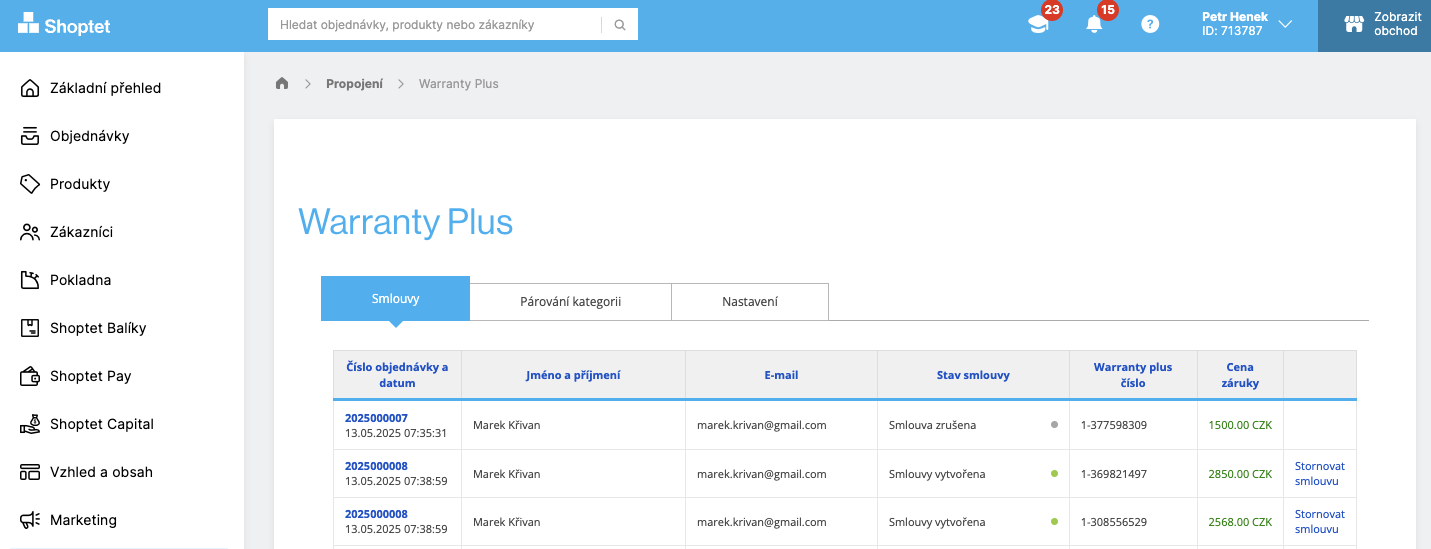Open the Marketing sidebar item
This screenshot has width=1431, height=549.
[83, 520]
